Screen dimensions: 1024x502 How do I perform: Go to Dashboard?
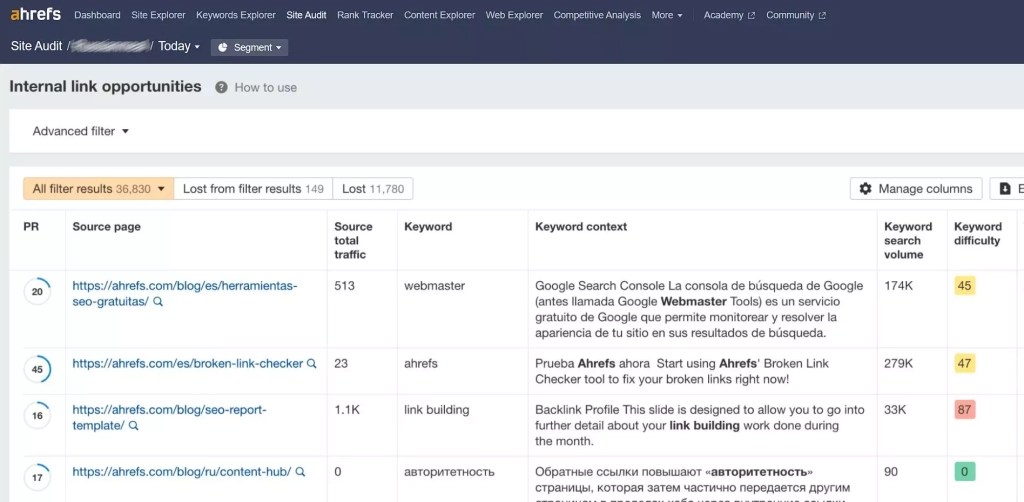coord(97,15)
